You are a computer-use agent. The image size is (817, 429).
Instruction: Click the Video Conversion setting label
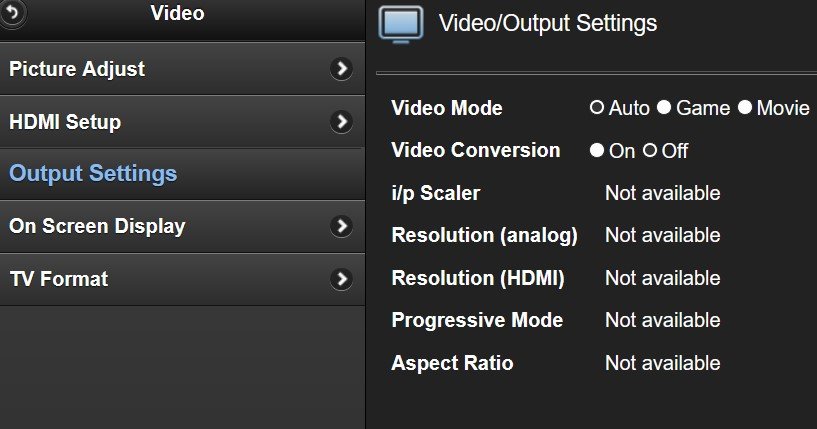click(476, 150)
